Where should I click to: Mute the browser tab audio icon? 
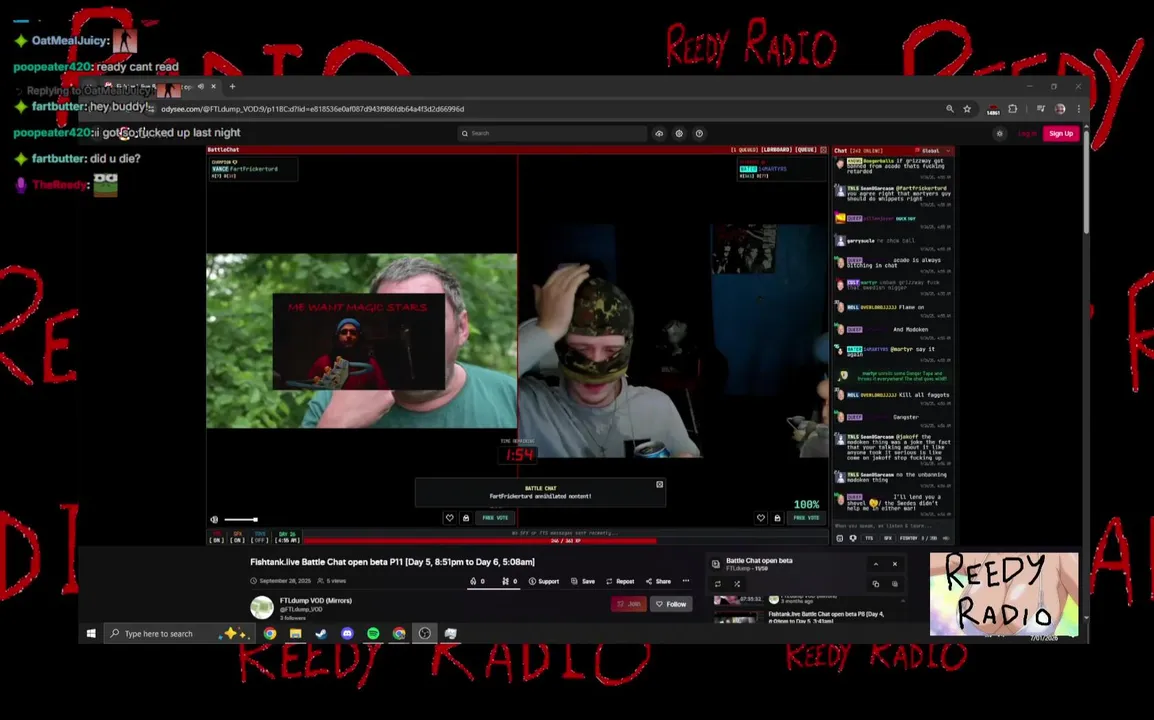[x=201, y=86]
